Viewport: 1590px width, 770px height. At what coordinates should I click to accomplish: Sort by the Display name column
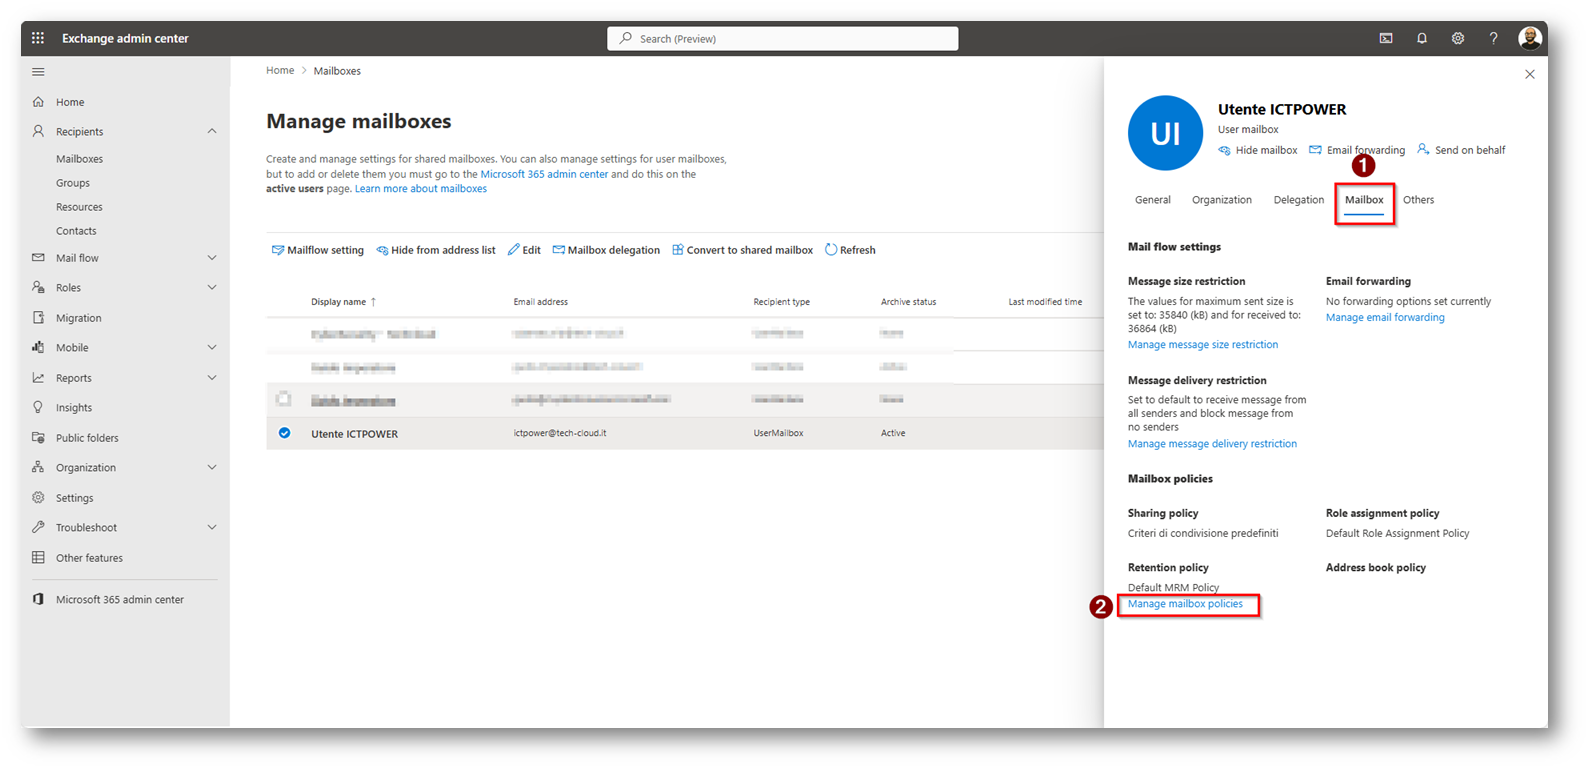pyautogui.click(x=343, y=302)
